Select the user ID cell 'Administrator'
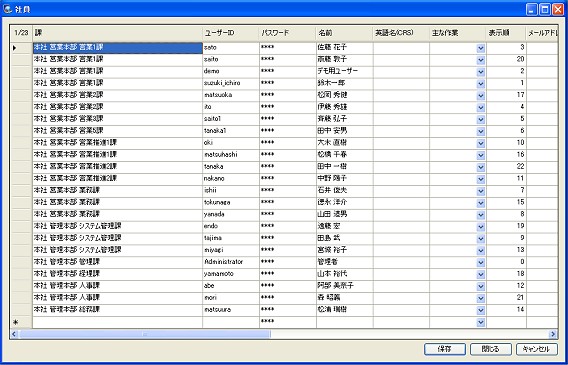This screenshot has width=568, height=365. [x=231, y=263]
